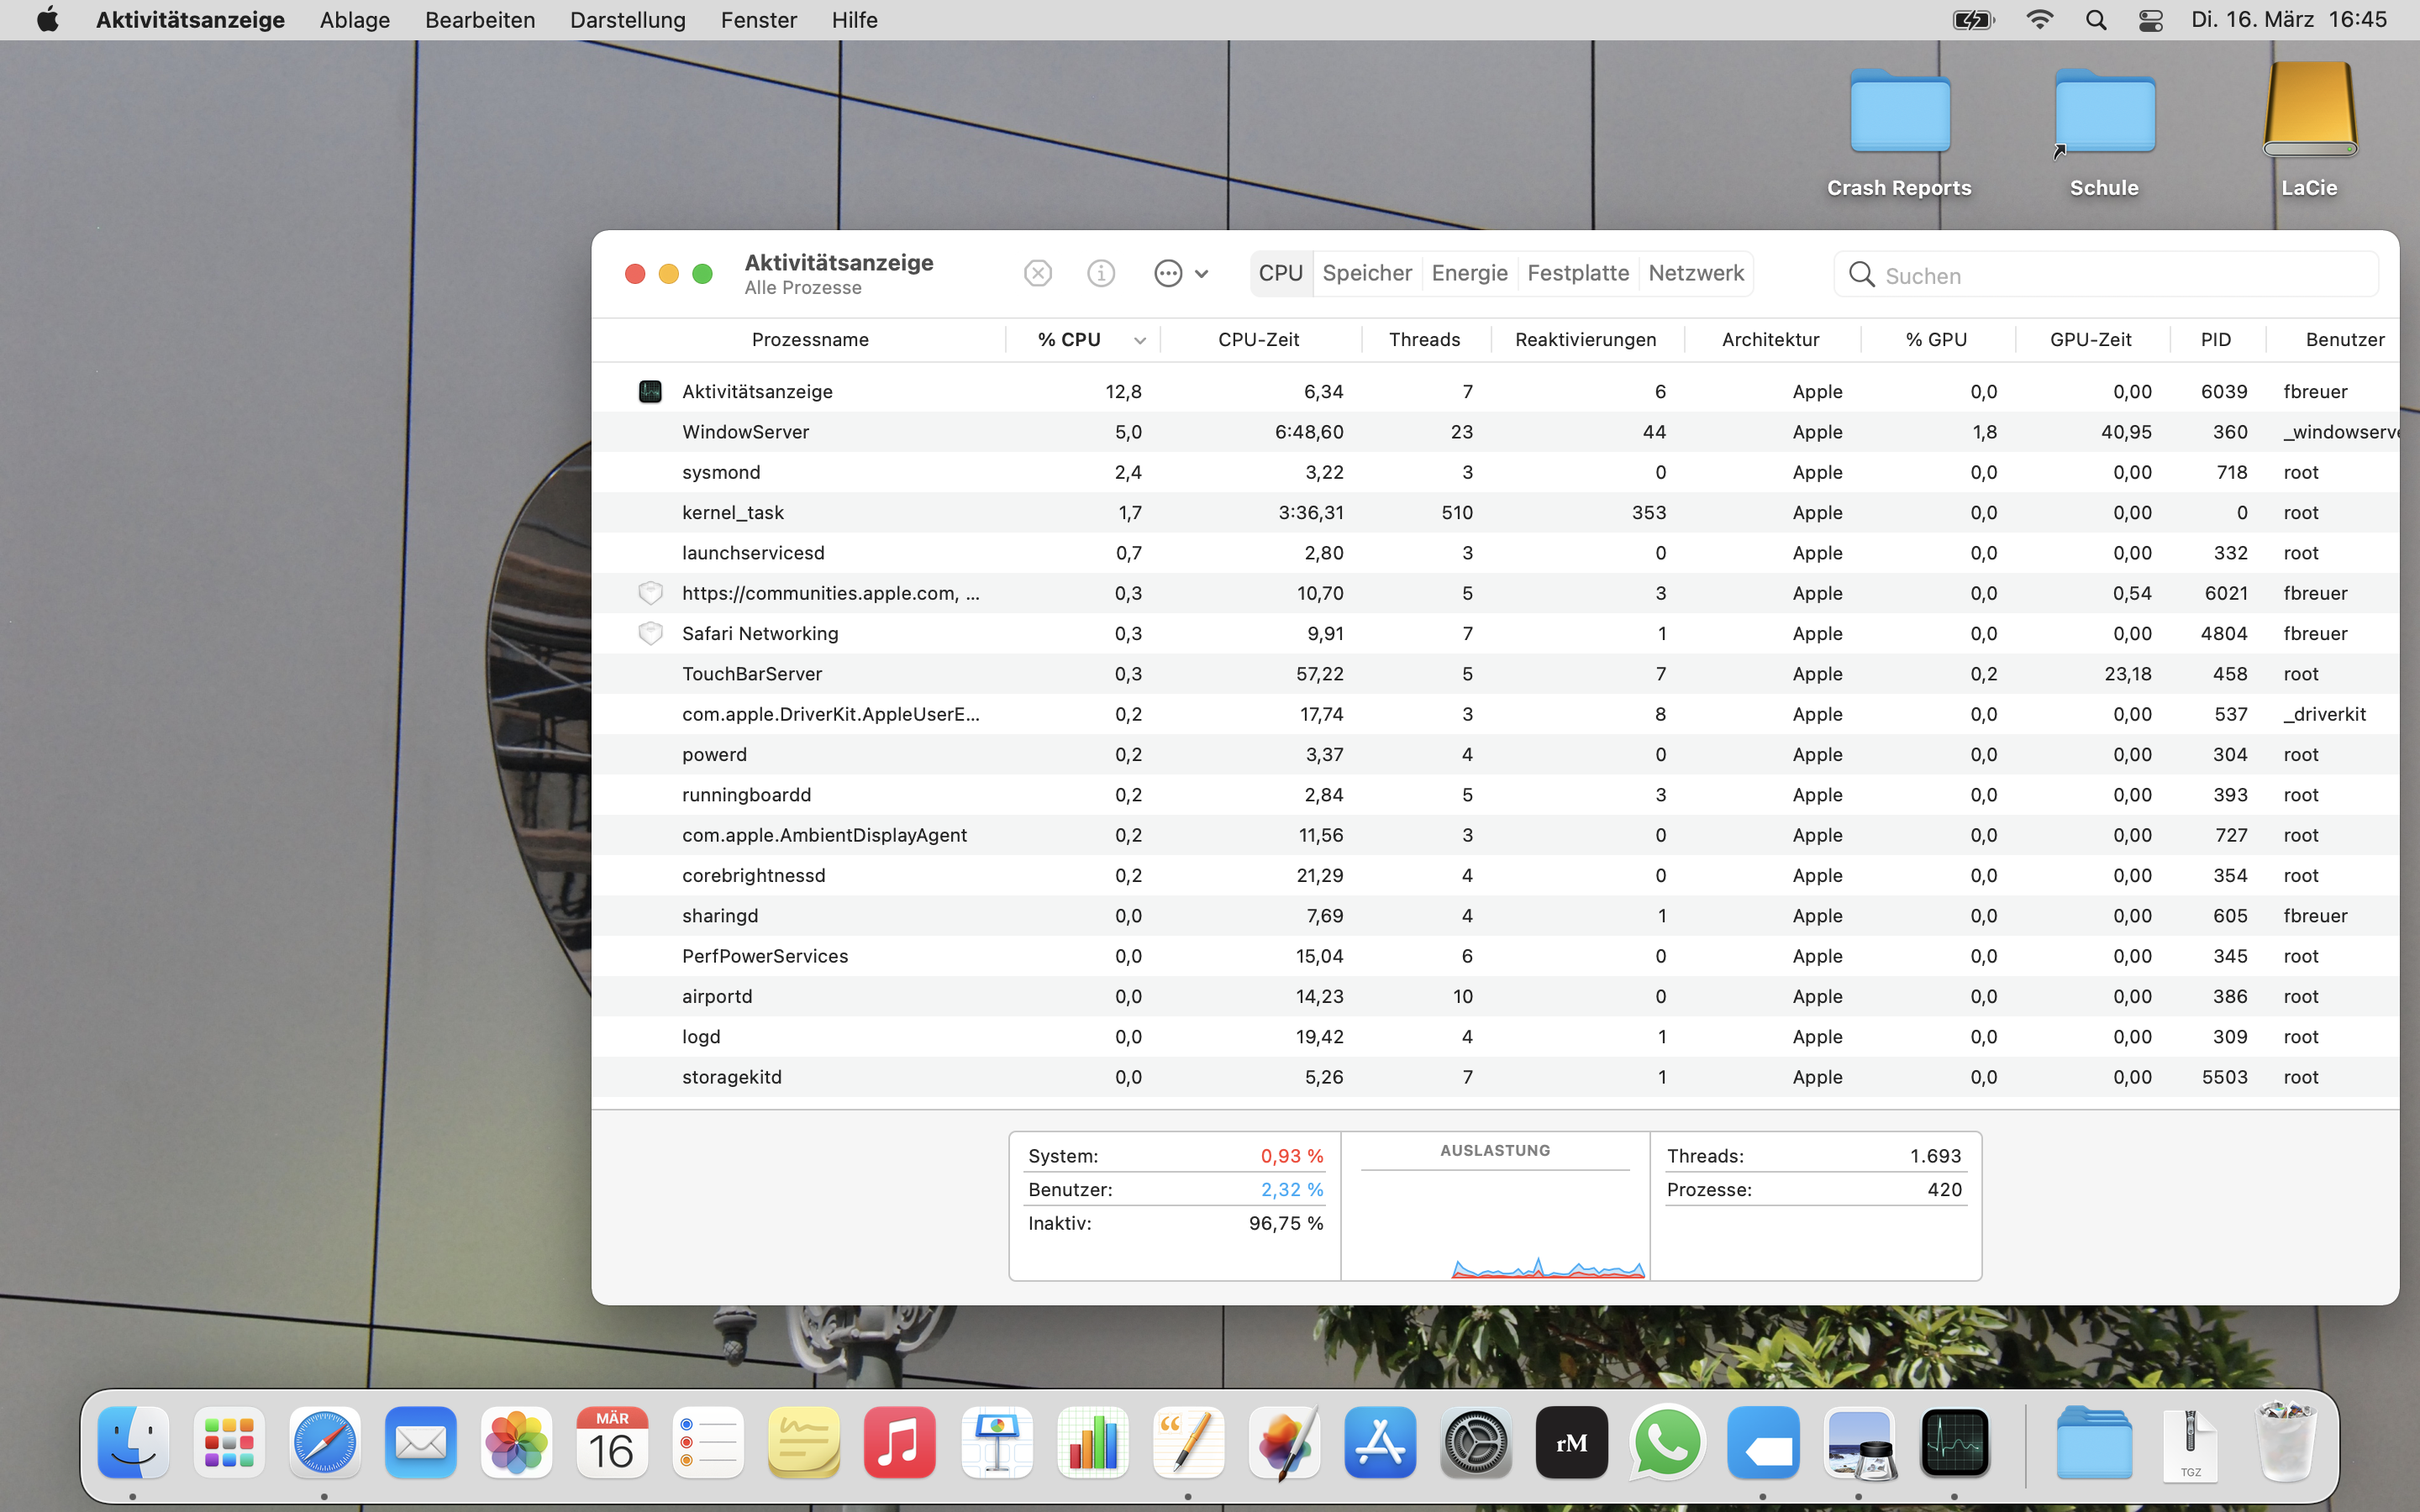Screen dimensions: 2420x1512
Task: Switch to the Speicher tab
Action: [1366, 273]
